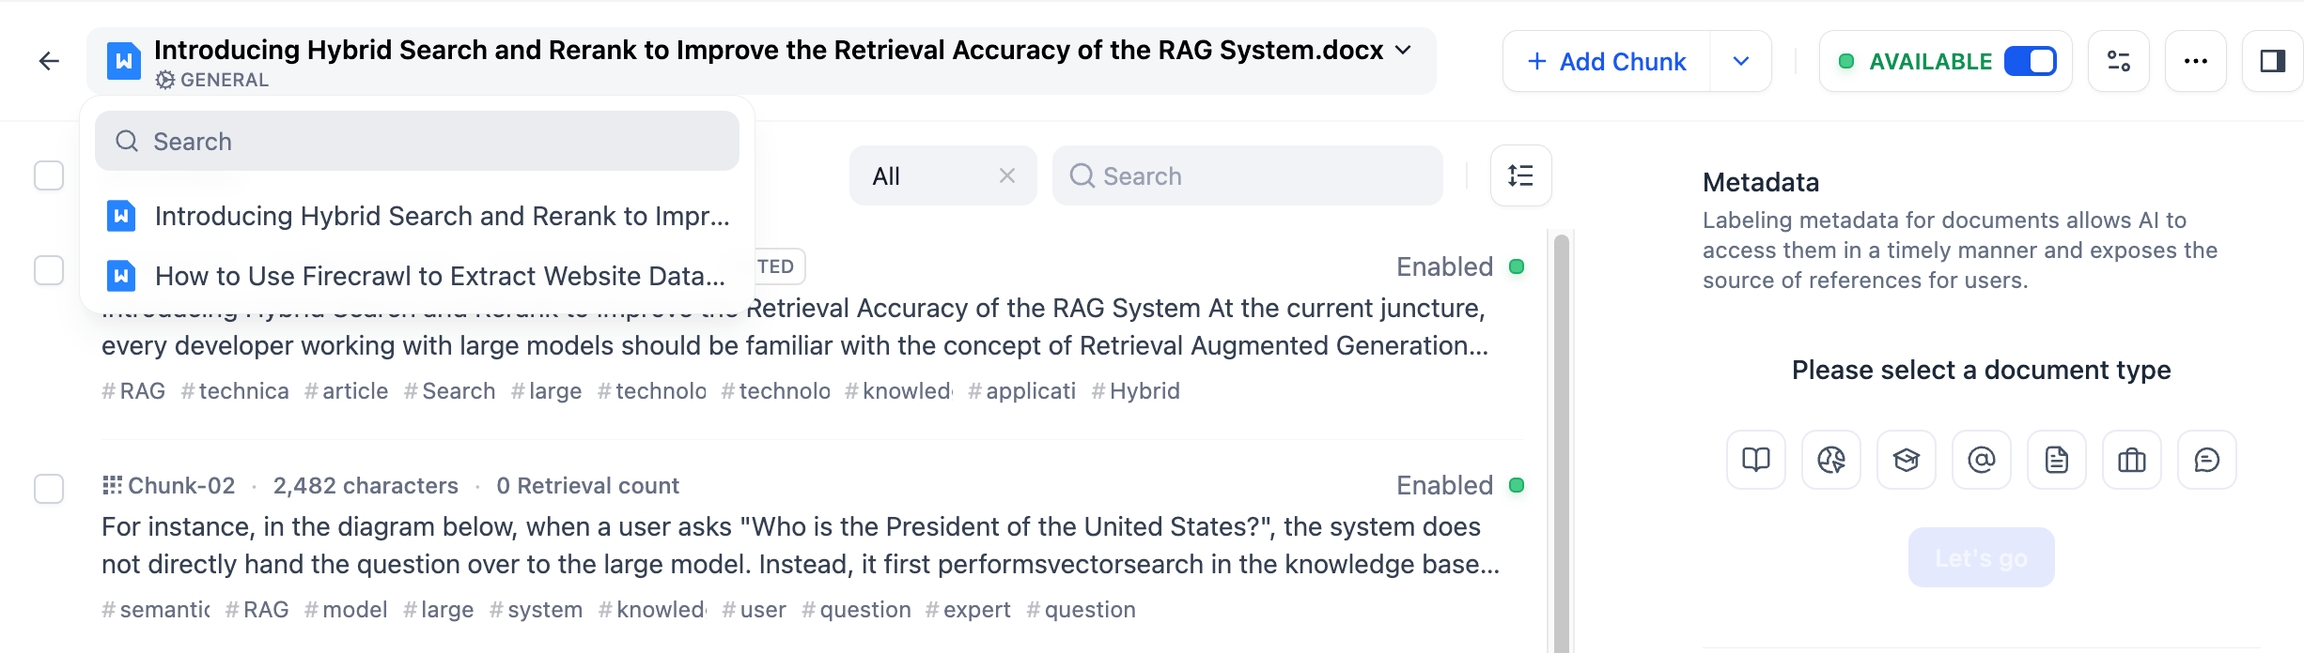2304x653 pixels.
Task: Toggle the AVAILABLE switch off
Action: pos(2030,62)
